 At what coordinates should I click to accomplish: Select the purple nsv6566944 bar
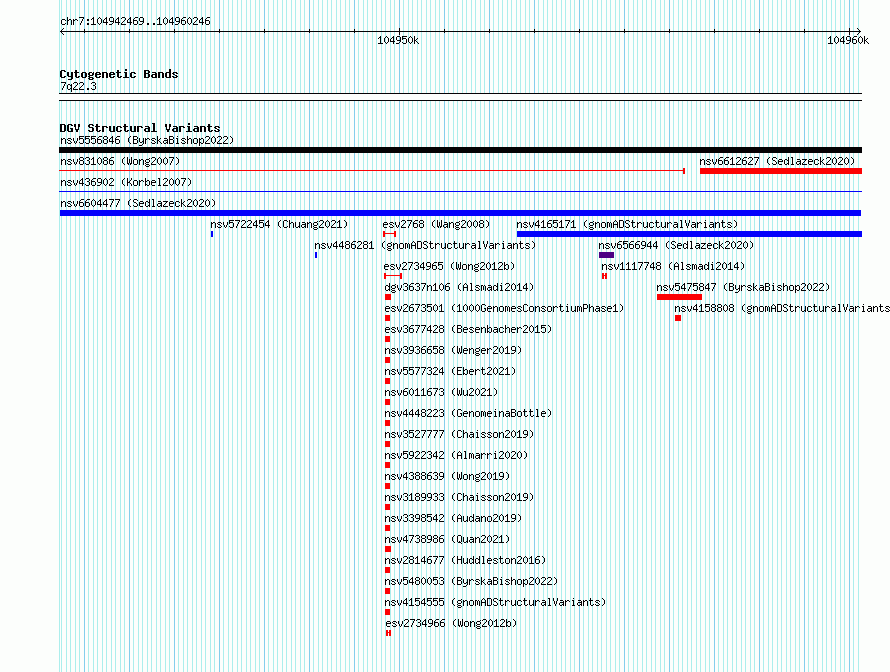[x=606, y=255]
